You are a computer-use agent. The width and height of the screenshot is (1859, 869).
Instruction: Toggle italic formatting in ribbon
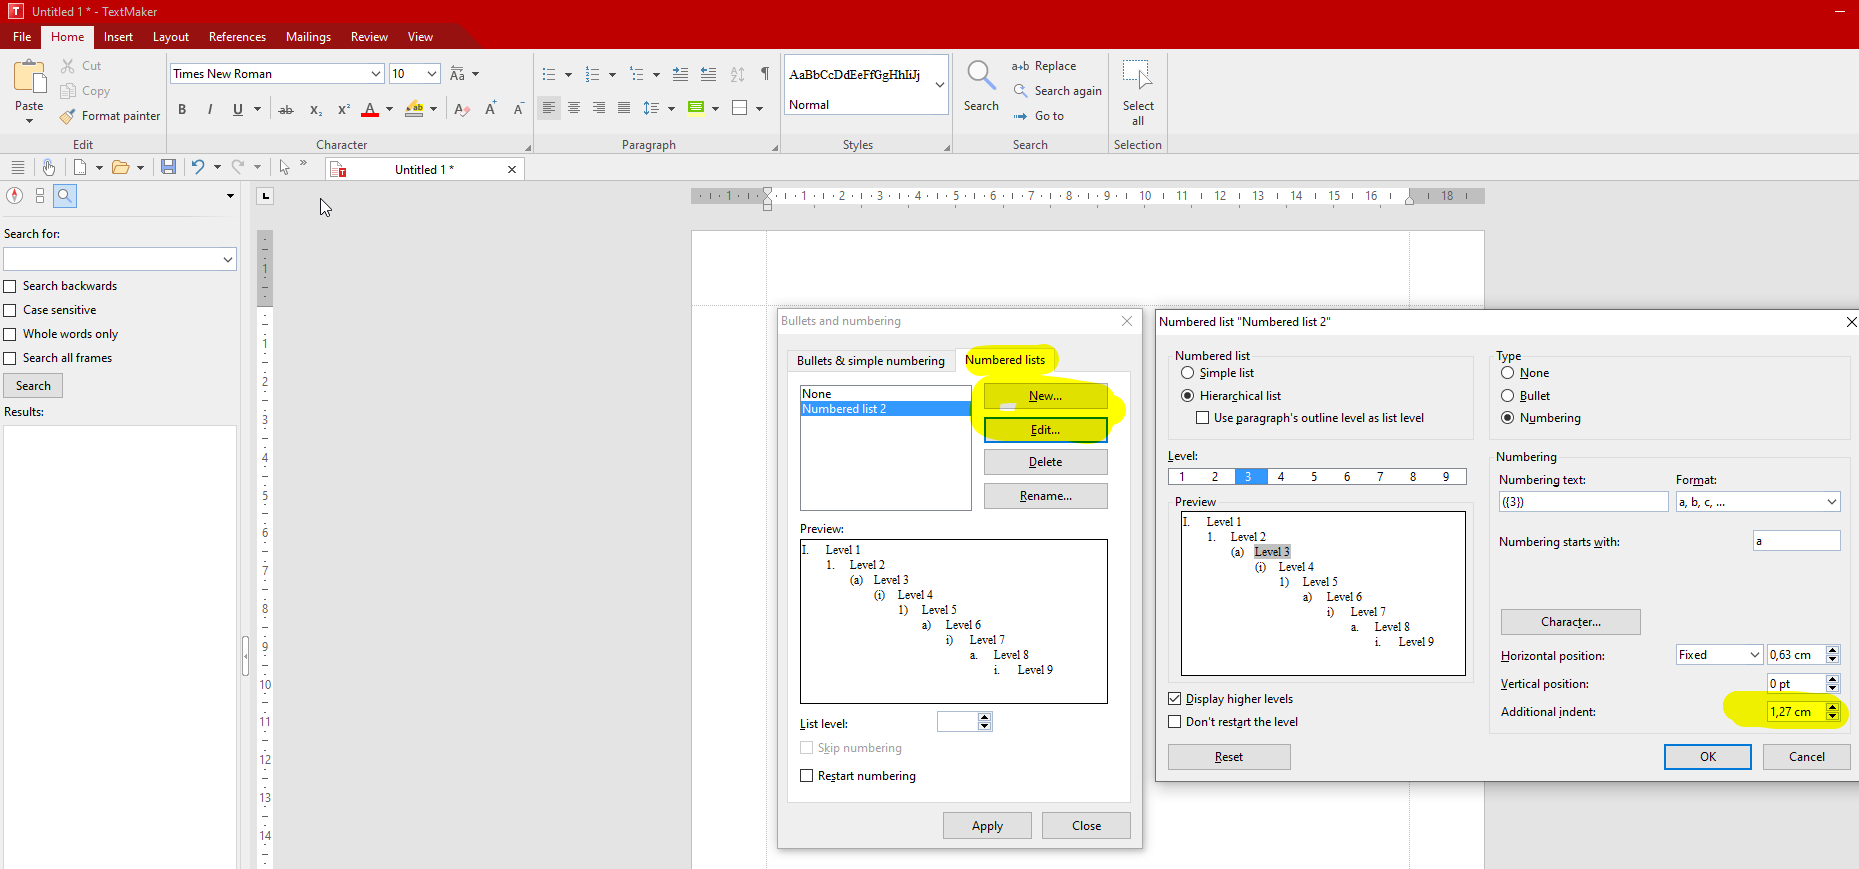[210, 109]
